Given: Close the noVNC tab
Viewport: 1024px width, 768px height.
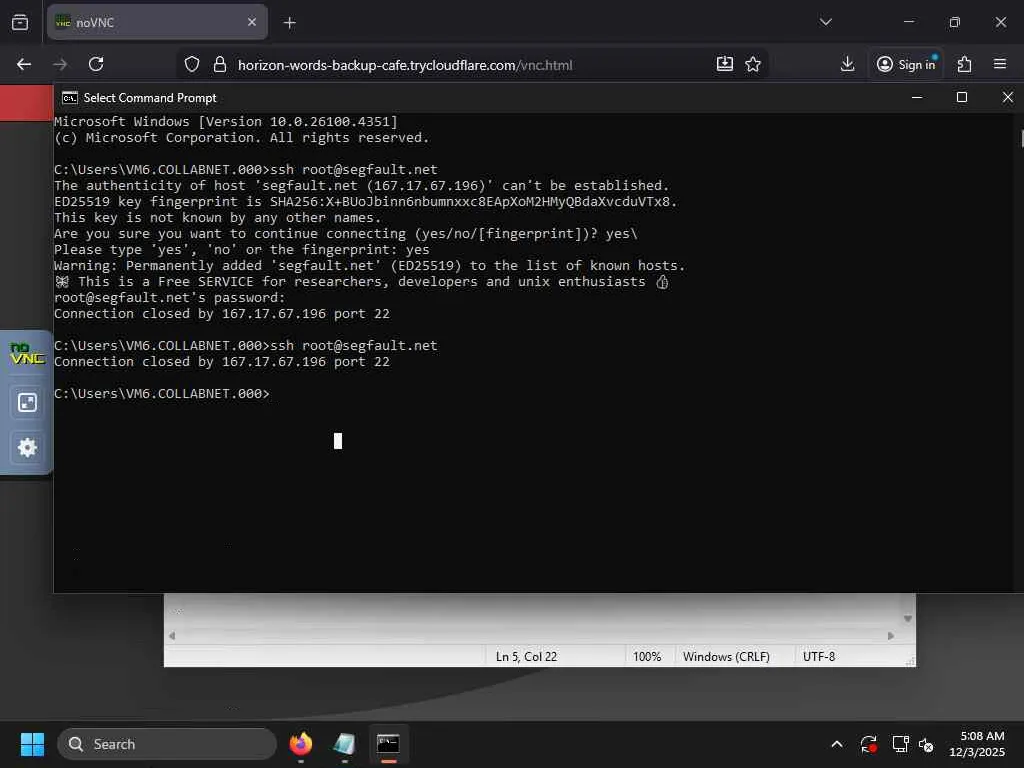Looking at the screenshot, I should coord(252,22).
